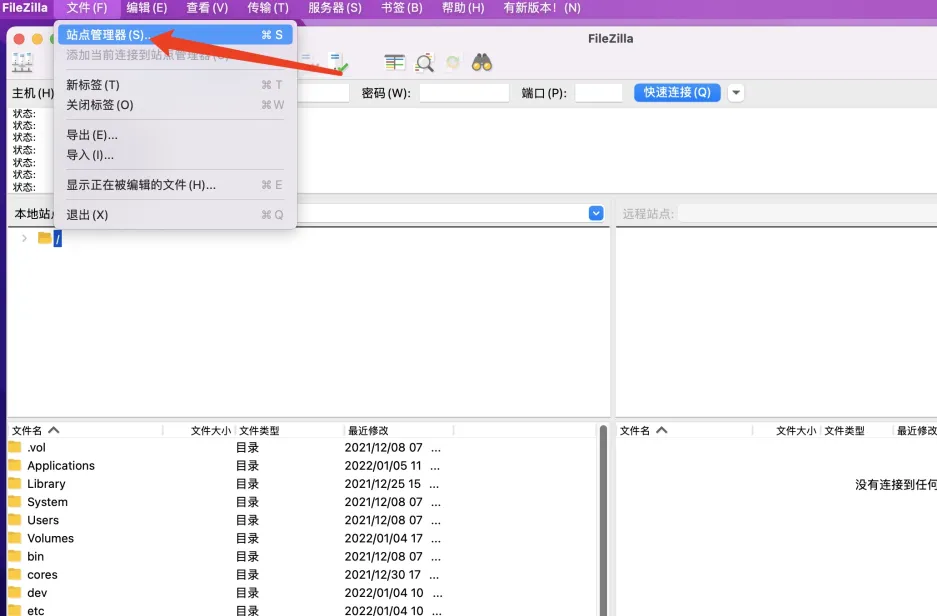Screen dimensions: 937x616
Task: Toggle directory comparison magnifier icon
Action: pos(425,63)
